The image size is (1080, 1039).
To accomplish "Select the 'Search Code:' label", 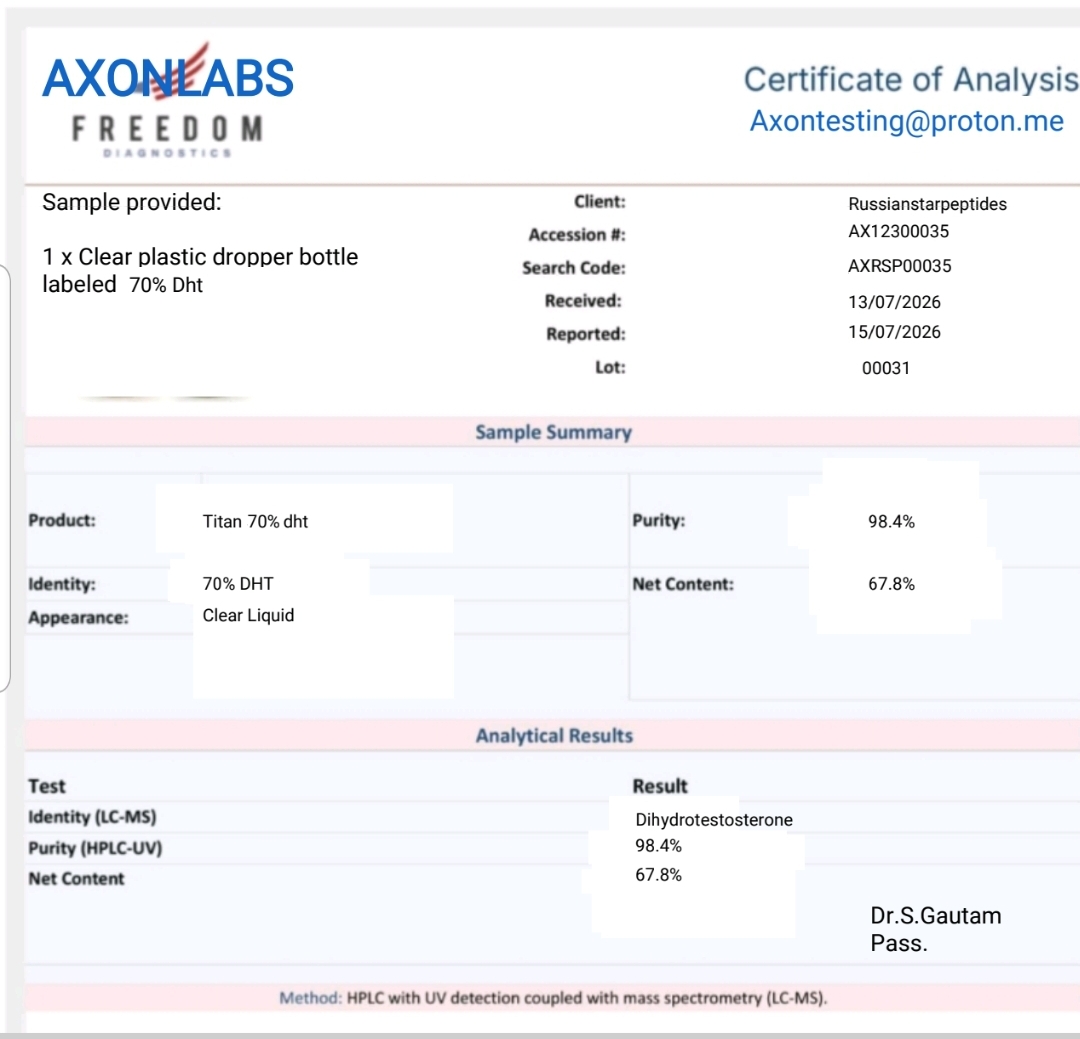I will coord(574,268).
